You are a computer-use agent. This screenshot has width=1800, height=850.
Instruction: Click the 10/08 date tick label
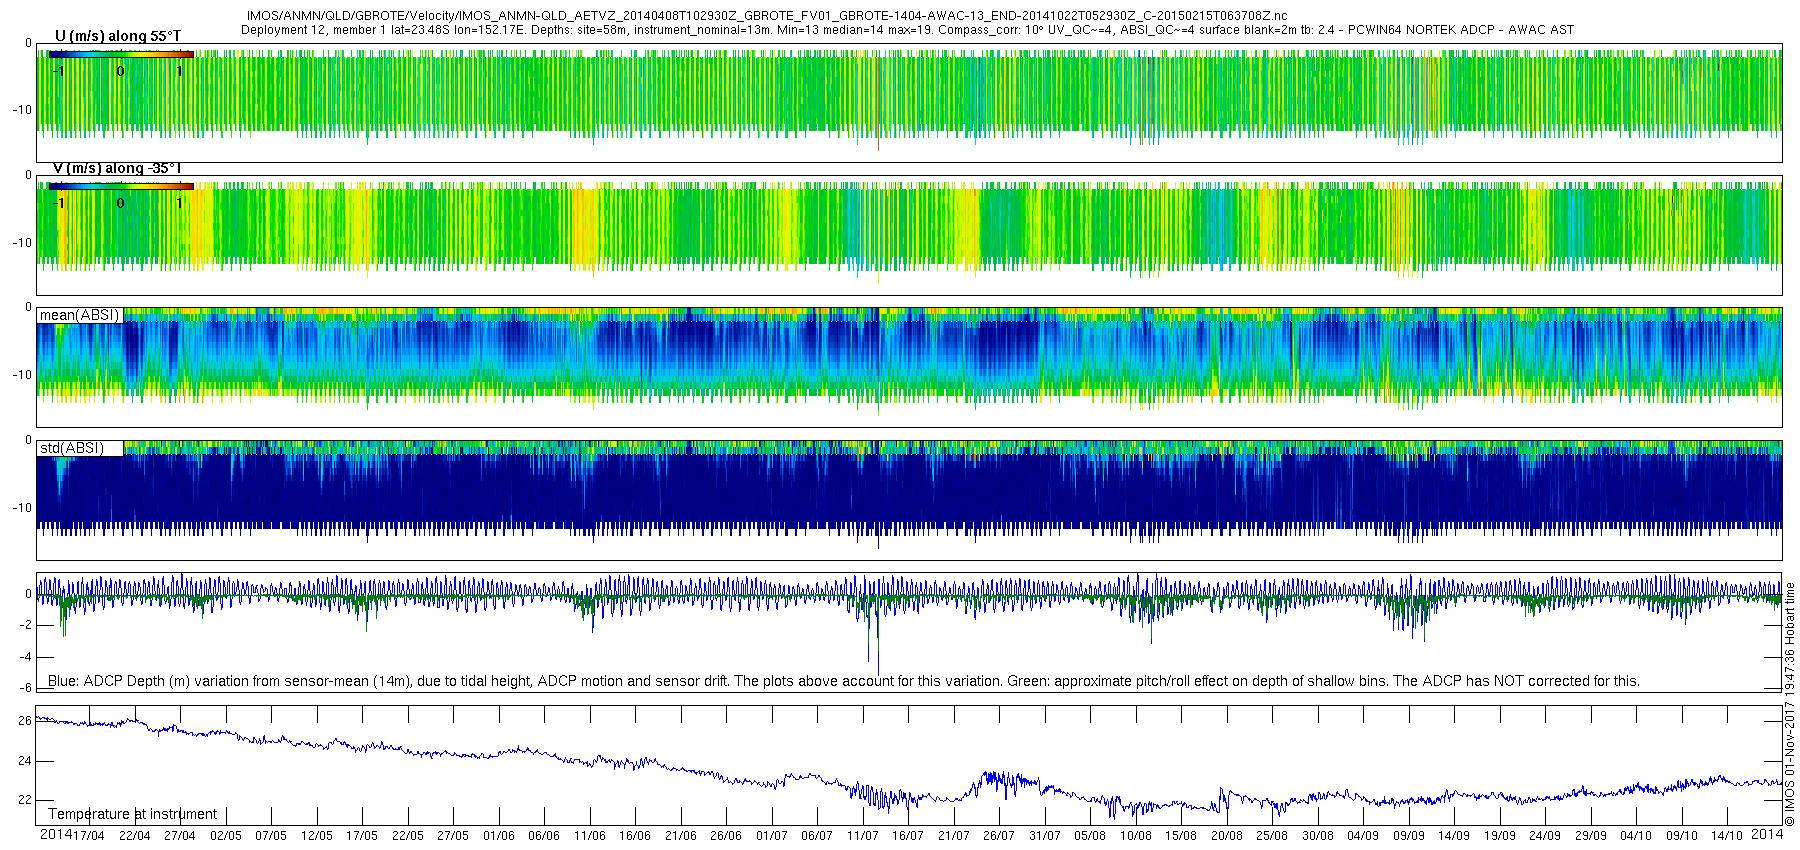[1135, 836]
